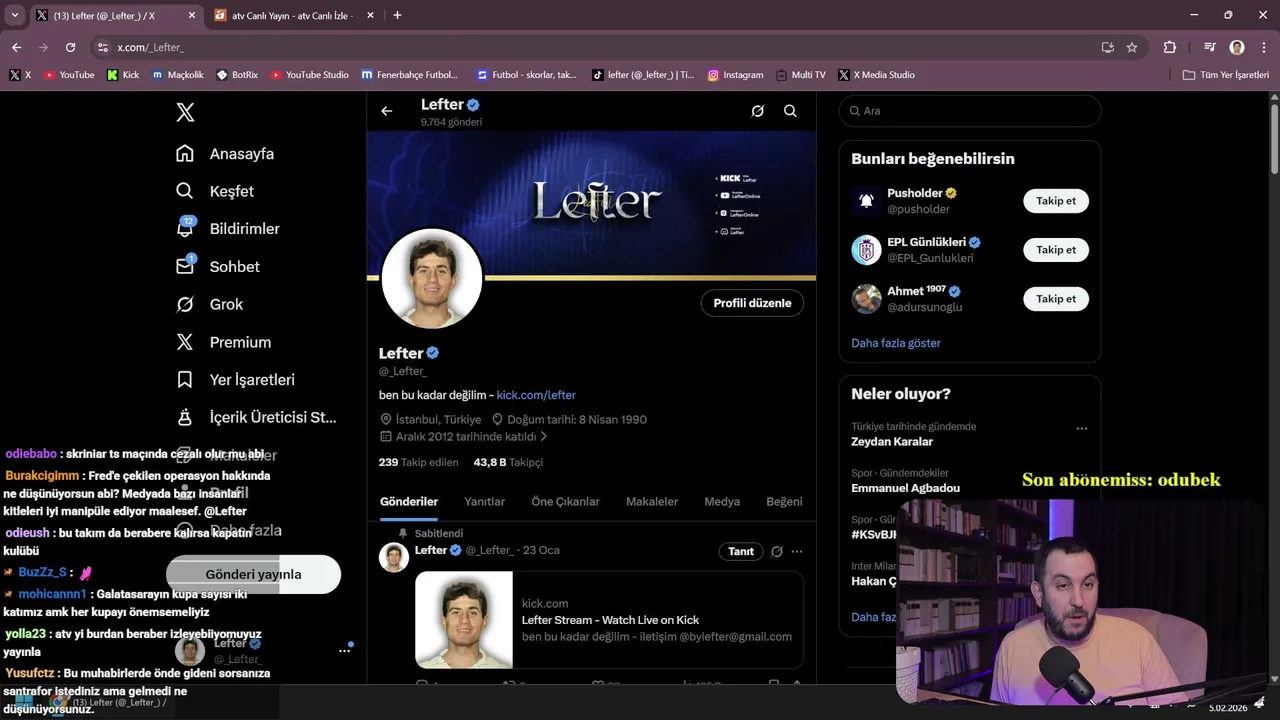
Task: Open 239 Takip edilen list
Action: pyautogui.click(x=419, y=462)
